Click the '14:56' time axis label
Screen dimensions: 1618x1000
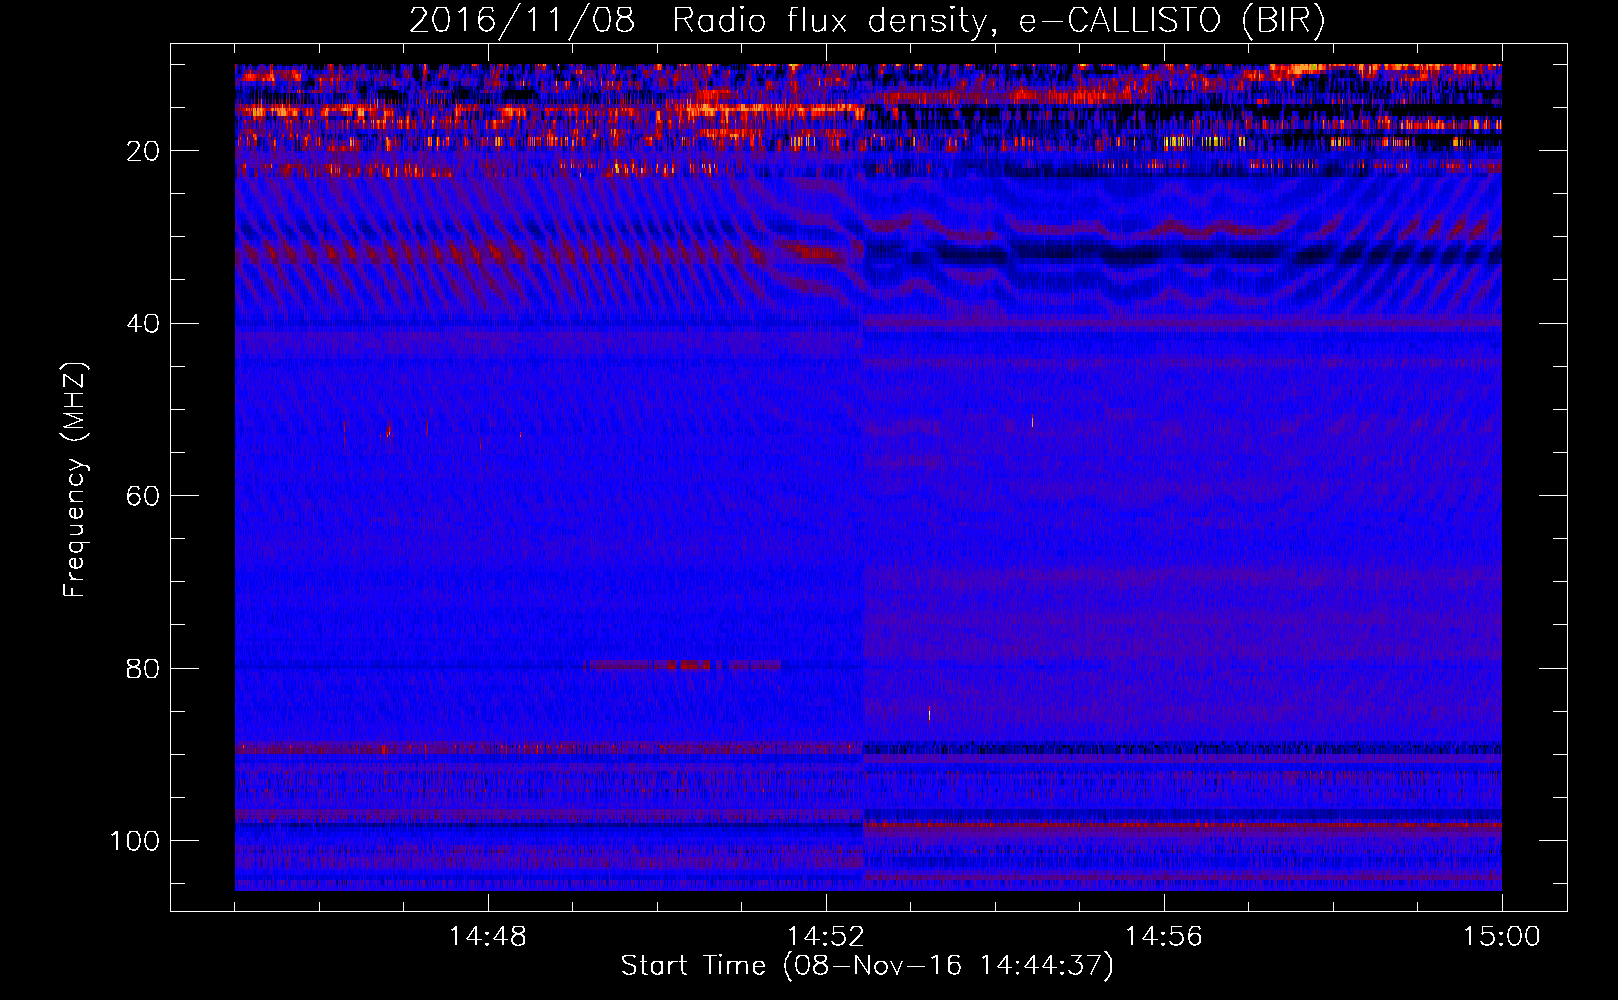1164,937
